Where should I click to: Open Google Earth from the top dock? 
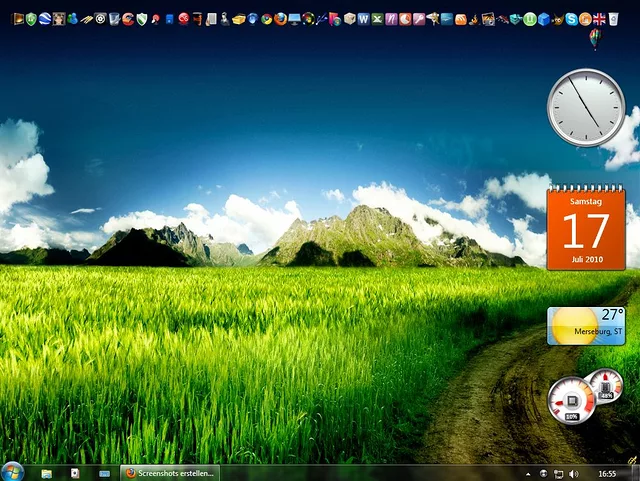click(45, 19)
